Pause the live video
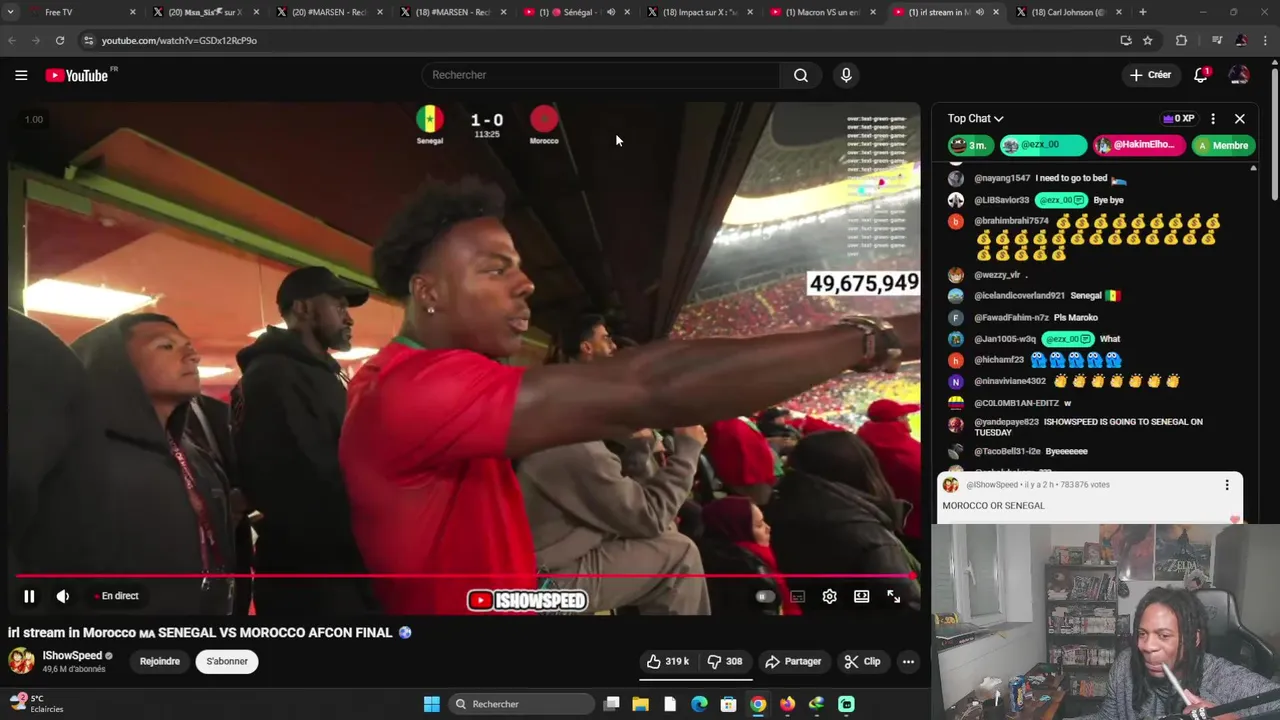 [29, 596]
